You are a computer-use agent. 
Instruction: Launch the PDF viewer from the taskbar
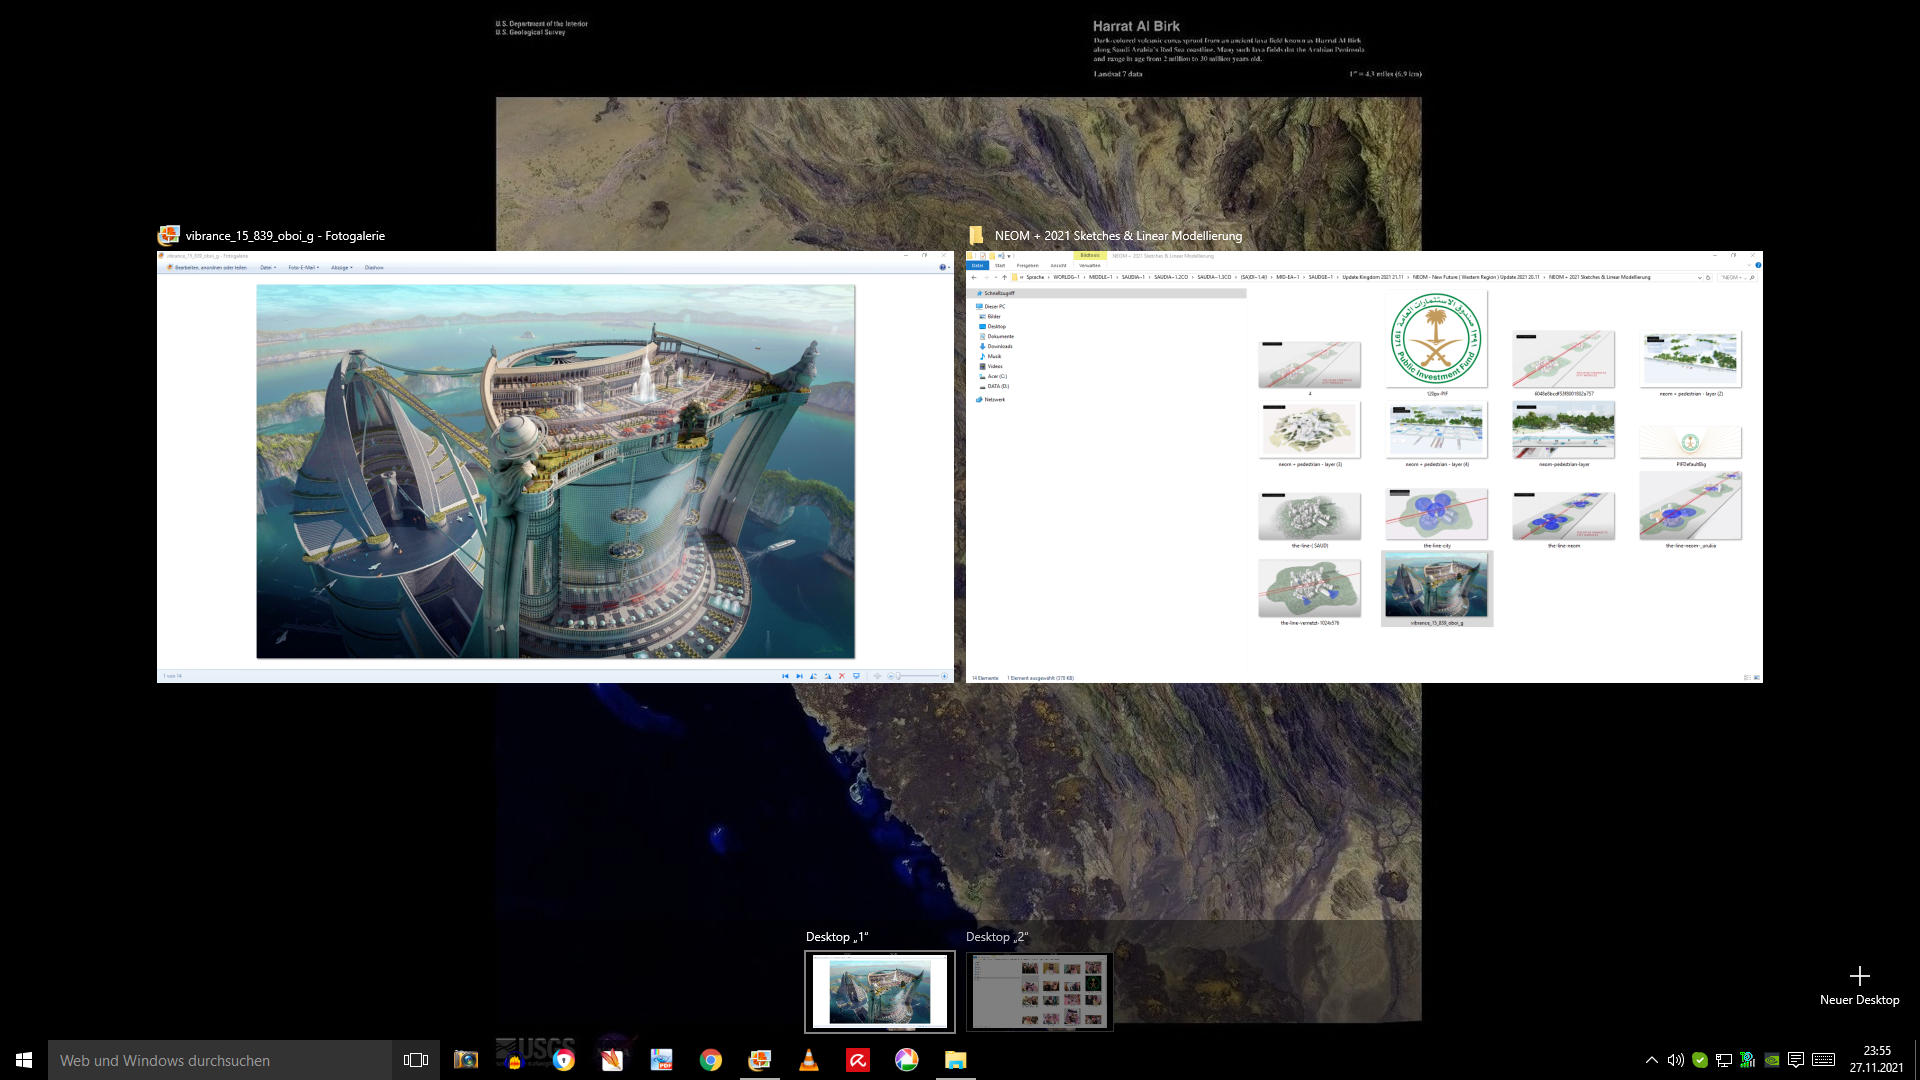[661, 1060]
